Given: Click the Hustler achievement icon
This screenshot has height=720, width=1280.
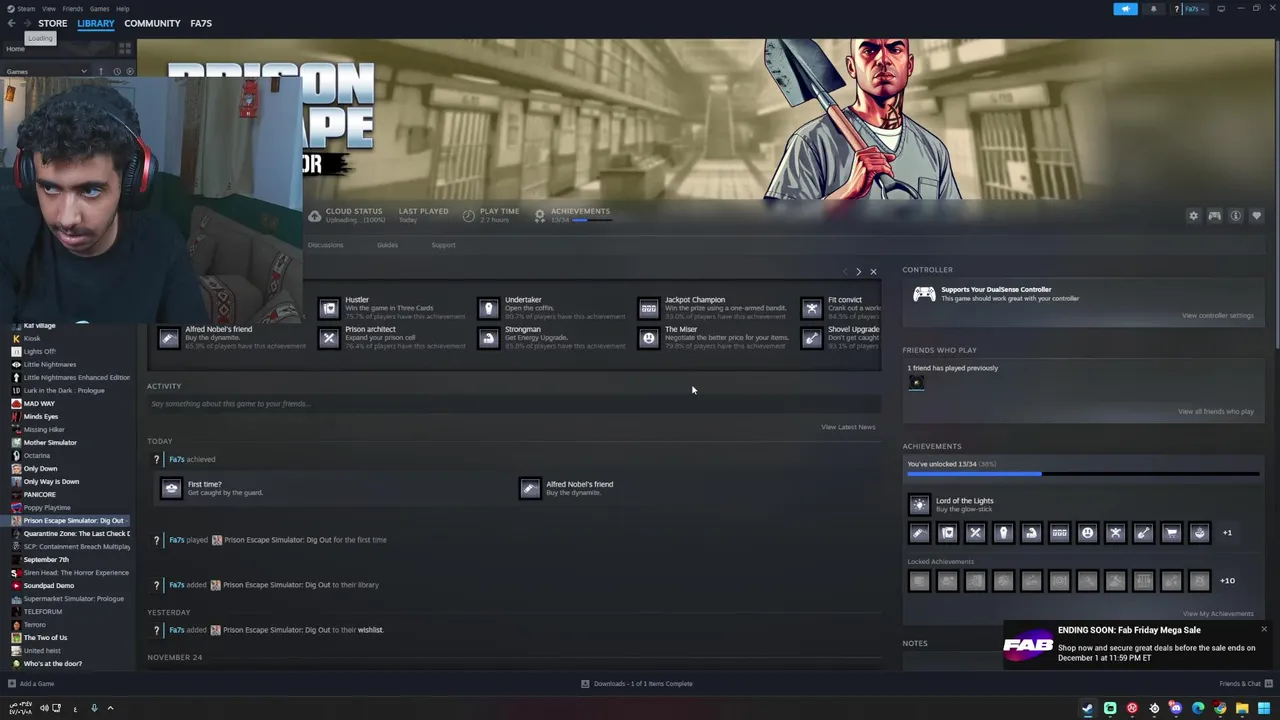Looking at the screenshot, I should (328, 309).
